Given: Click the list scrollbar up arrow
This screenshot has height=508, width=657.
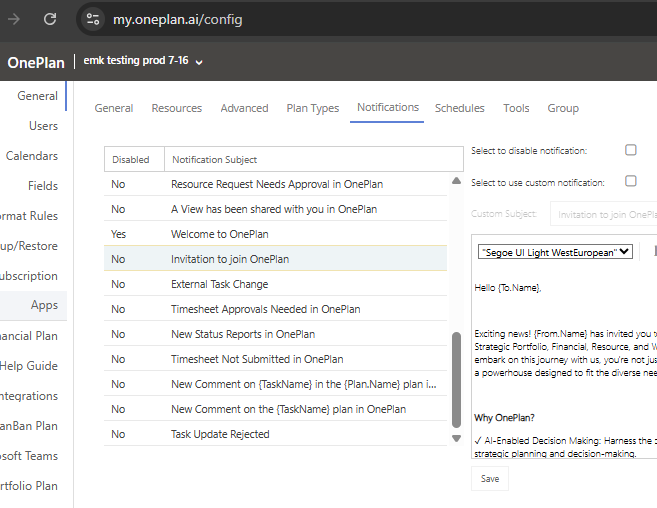Looking at the screenshot, I should point(457,181).
